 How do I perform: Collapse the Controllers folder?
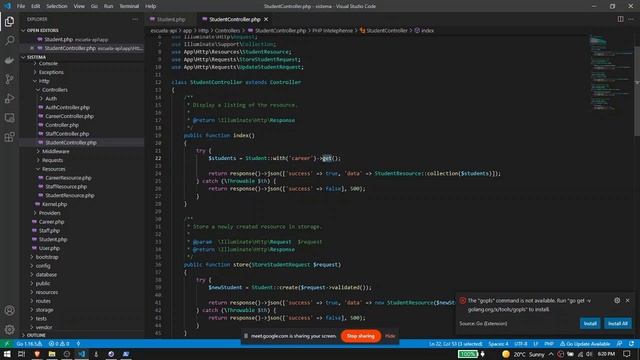click(55, 90)
